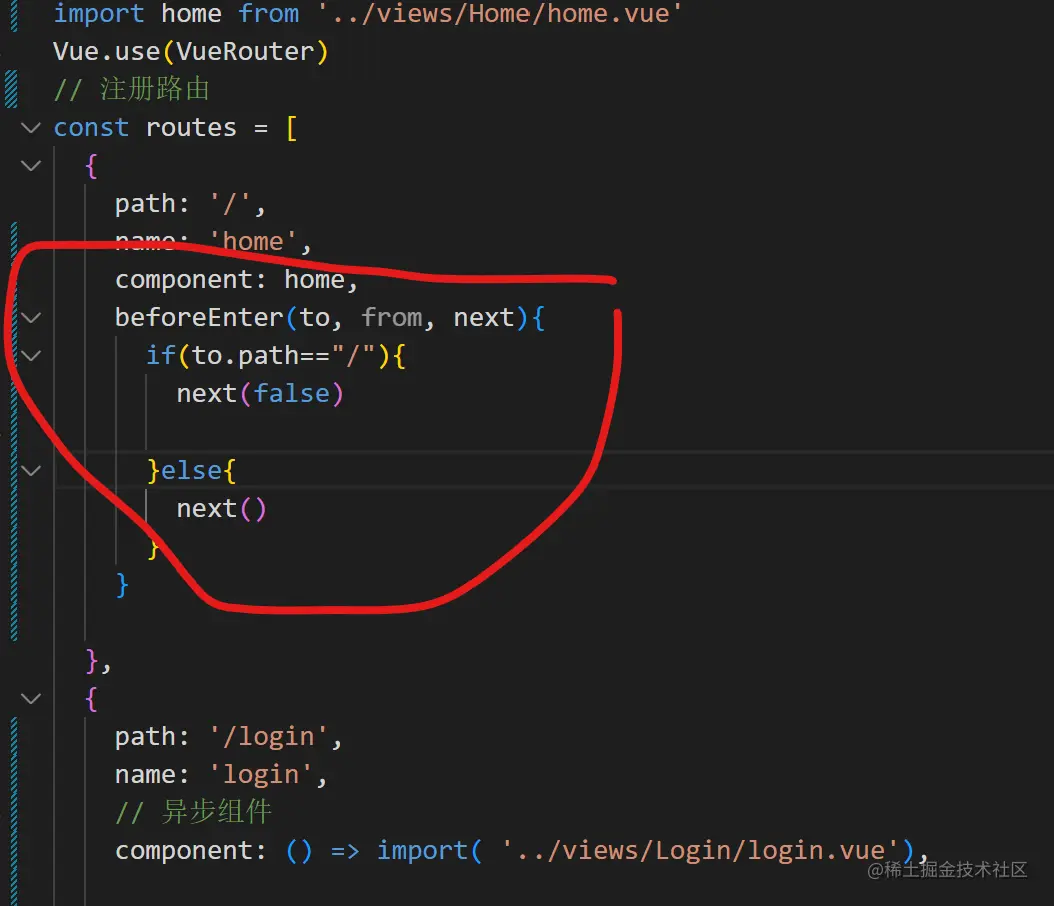
Task: Click the path: '/login' line
Action: coord(229,737)
